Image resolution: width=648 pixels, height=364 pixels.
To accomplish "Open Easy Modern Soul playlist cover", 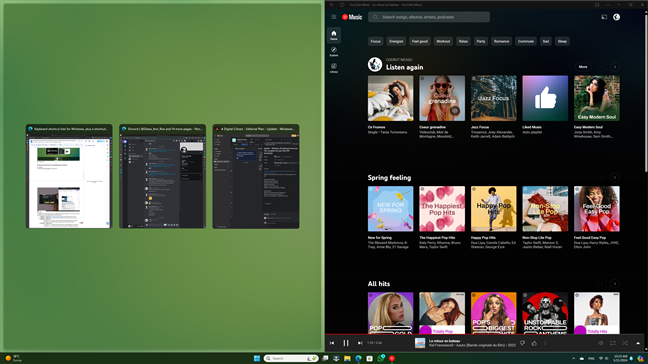I will coord(597,98).
